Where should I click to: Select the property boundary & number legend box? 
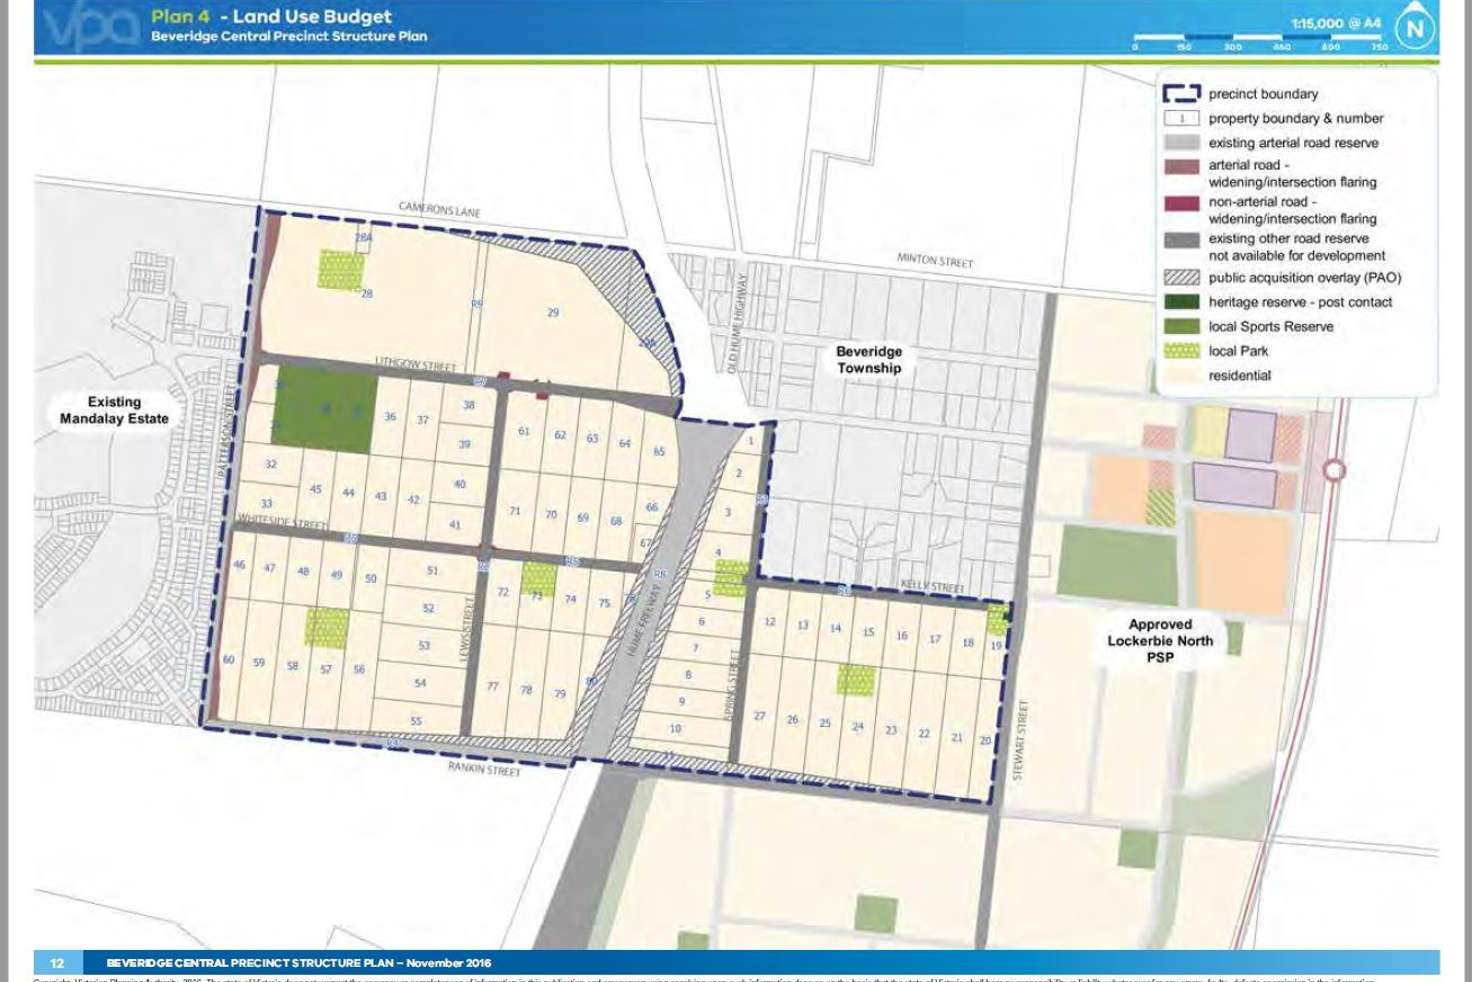(x=1181, y=118)
